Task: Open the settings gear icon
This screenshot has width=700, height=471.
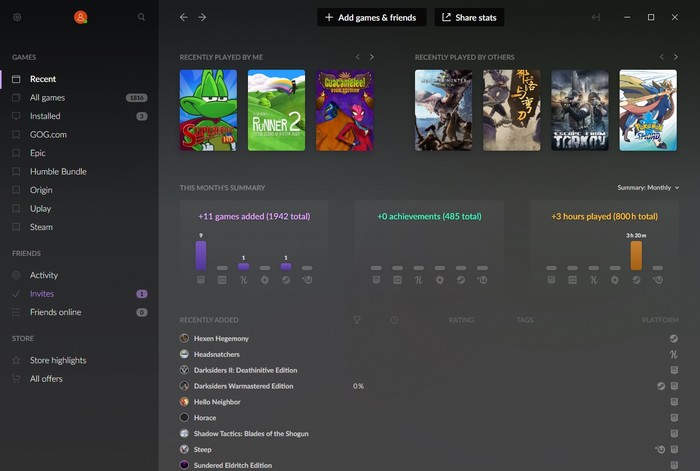Action: (x=17, y=17)
